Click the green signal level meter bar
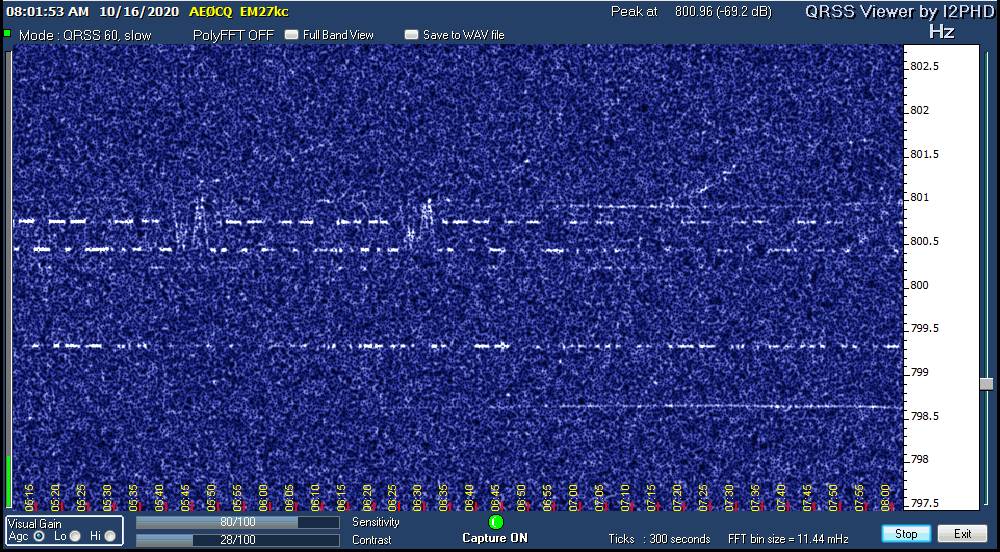1000x552 pixels. [x=9, y=482]
